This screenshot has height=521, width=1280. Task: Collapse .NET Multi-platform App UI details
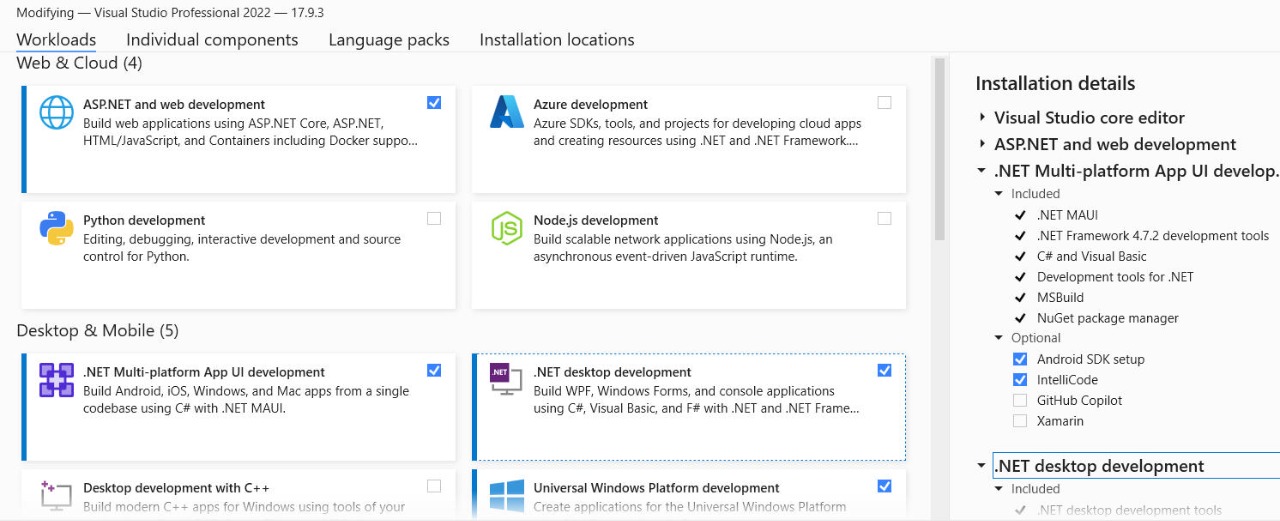tap(982, 171)
